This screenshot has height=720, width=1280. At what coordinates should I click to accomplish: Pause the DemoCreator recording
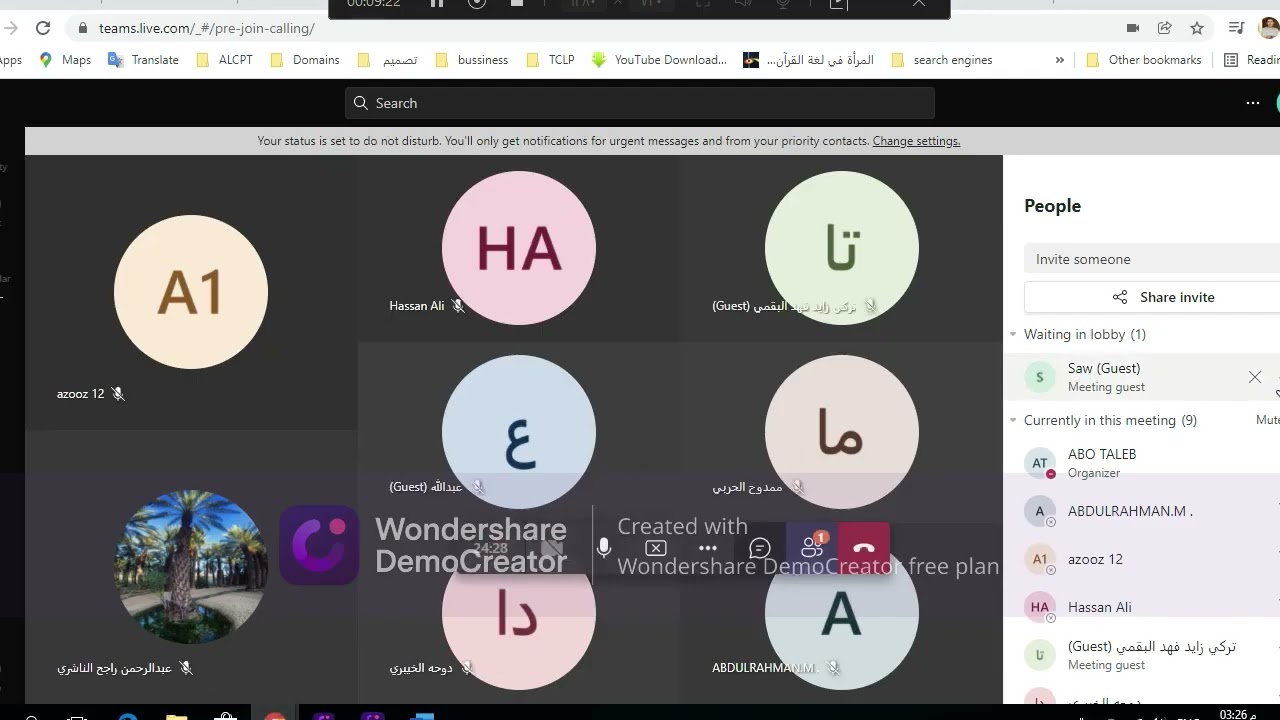pos(437,4)
